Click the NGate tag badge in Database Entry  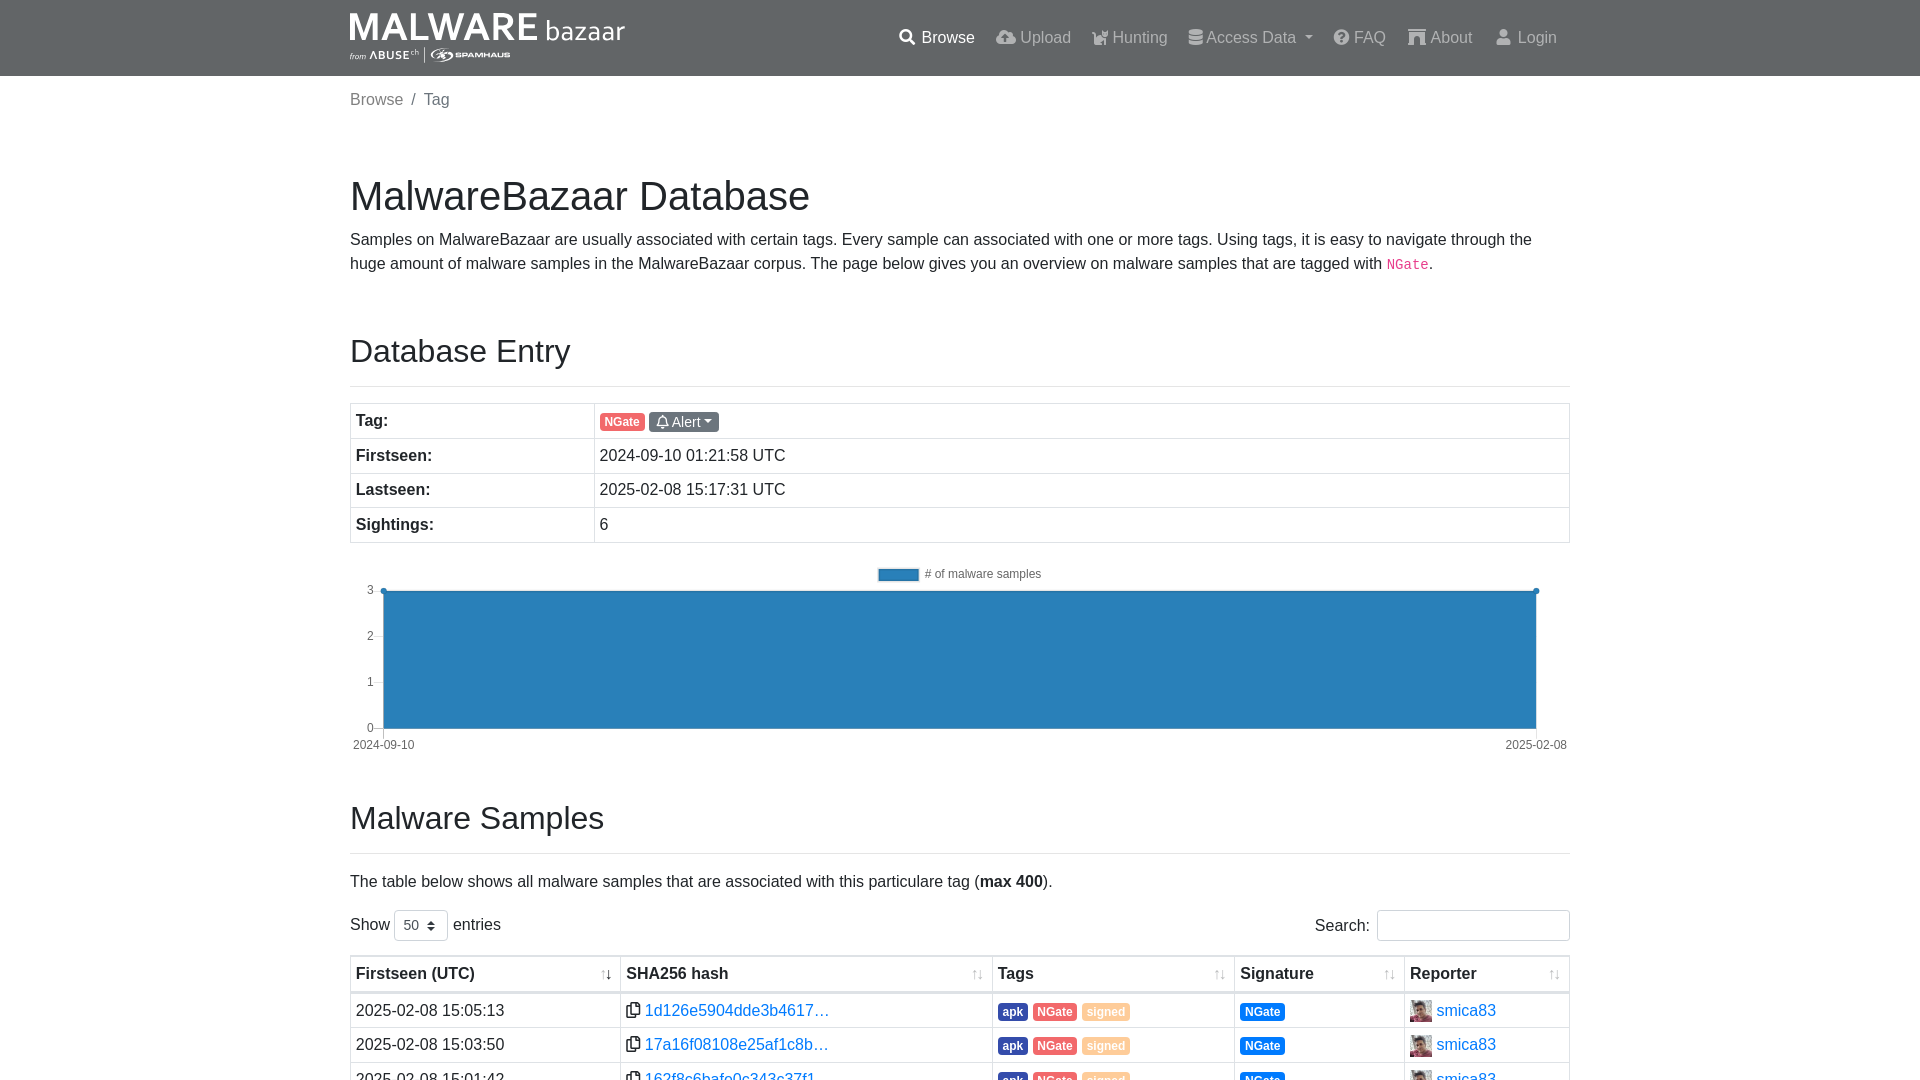(x=622, y=422)
